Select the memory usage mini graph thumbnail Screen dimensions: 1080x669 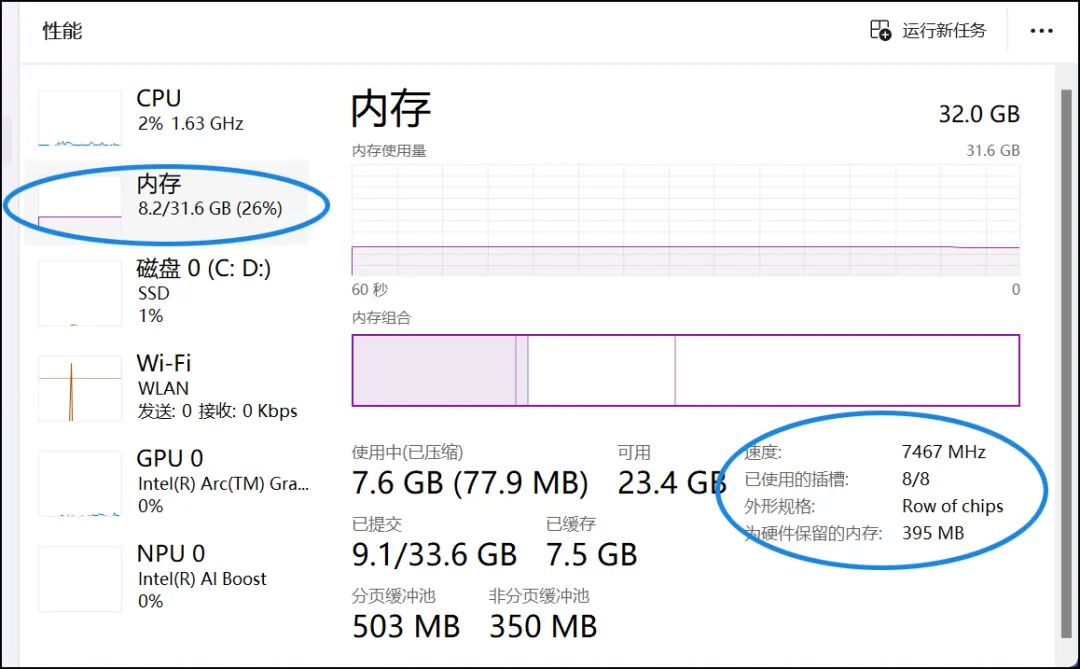(x=80, y=201)
